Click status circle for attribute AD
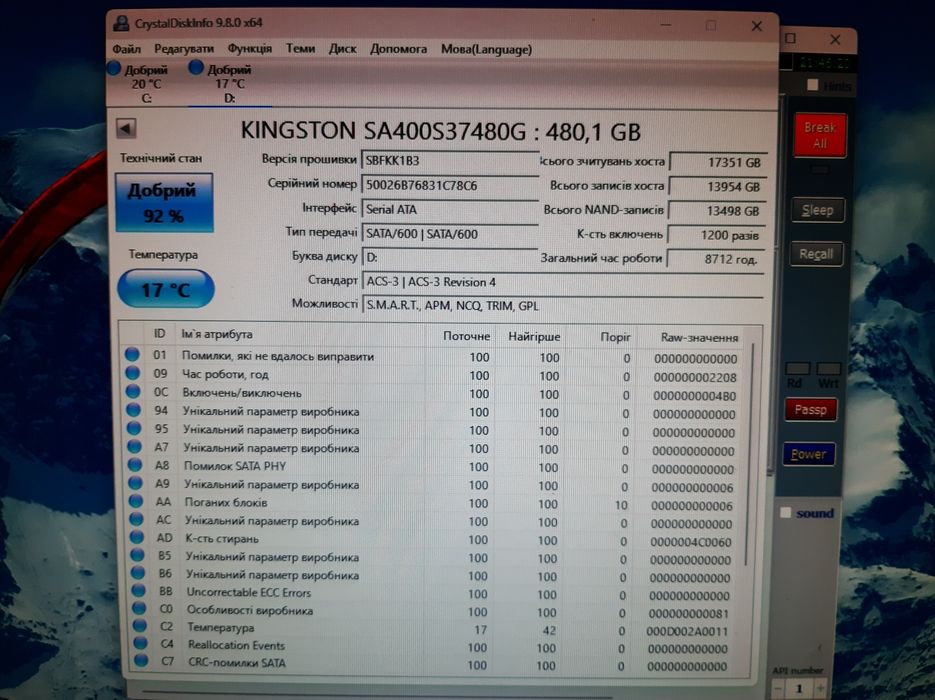The height and width of the screenshot is (700, 935). tap(137, 537)
